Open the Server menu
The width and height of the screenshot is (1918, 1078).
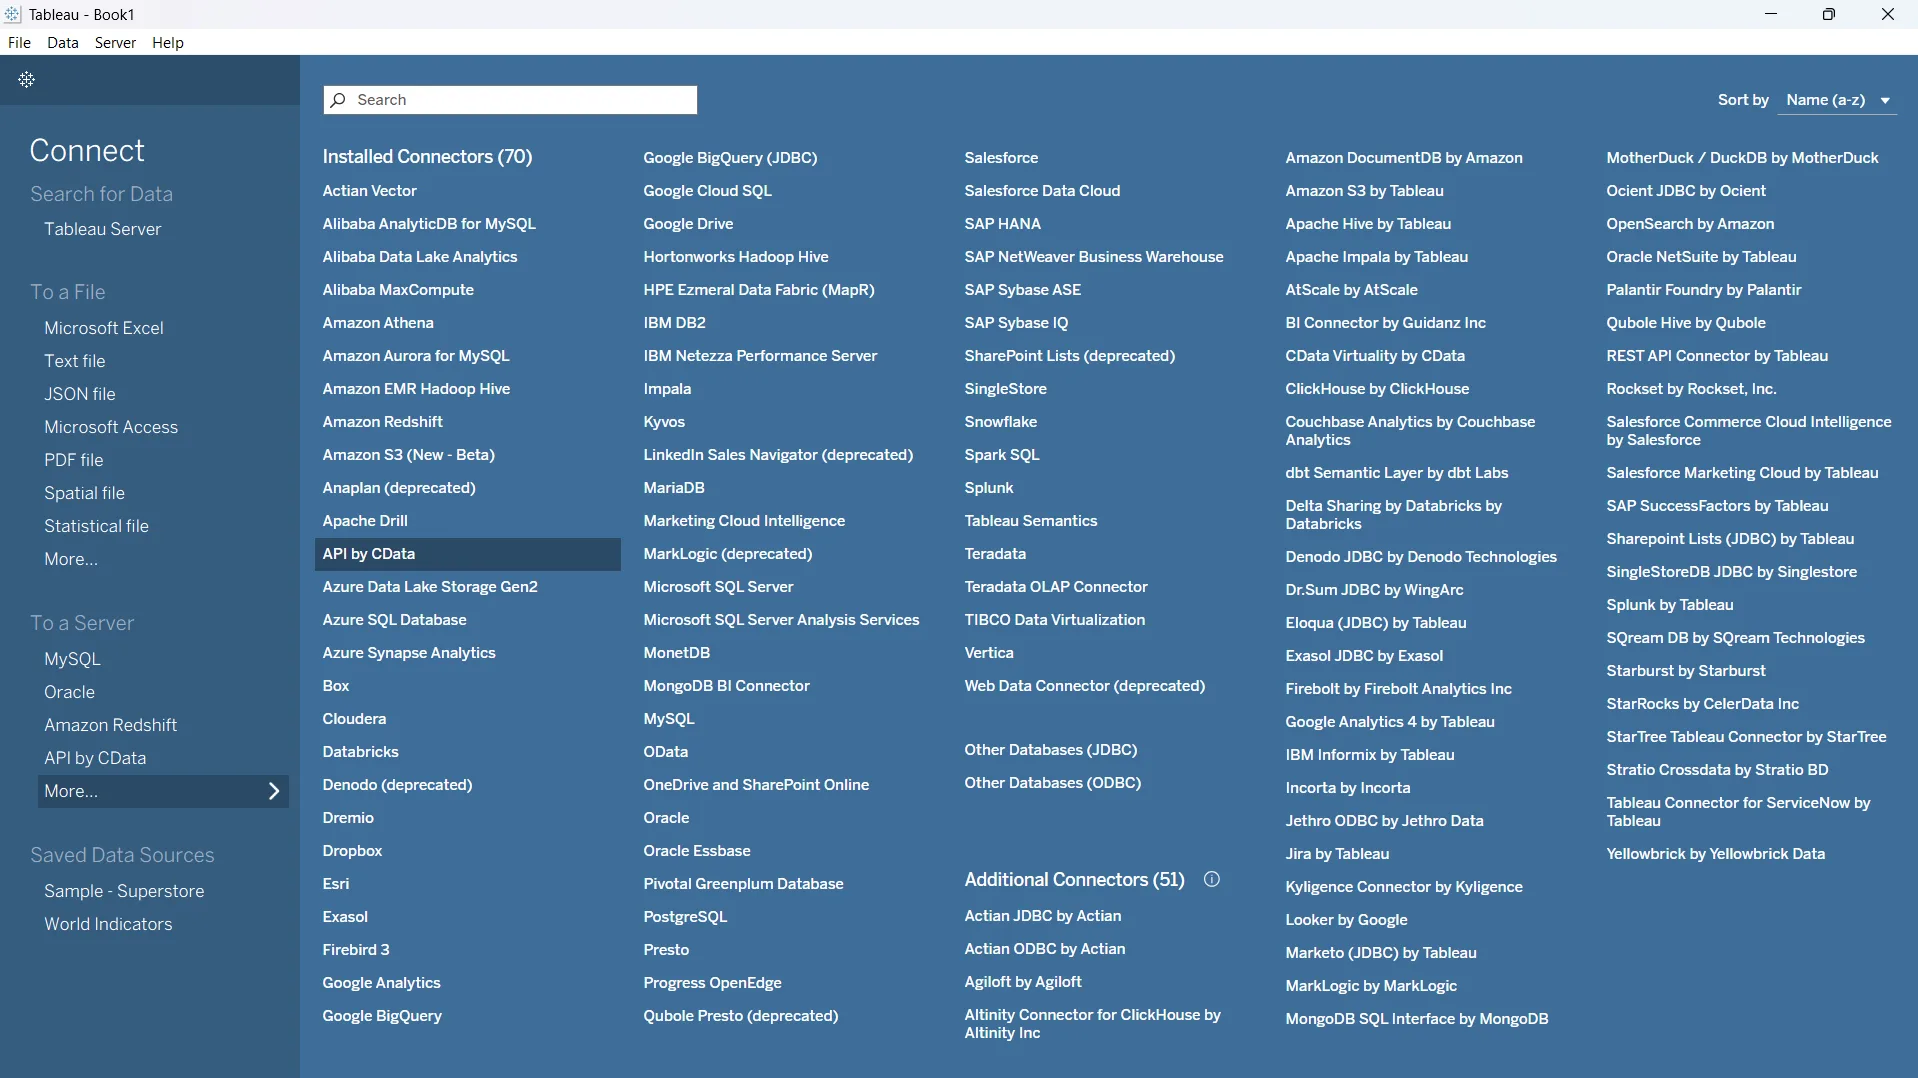point(115,43)
